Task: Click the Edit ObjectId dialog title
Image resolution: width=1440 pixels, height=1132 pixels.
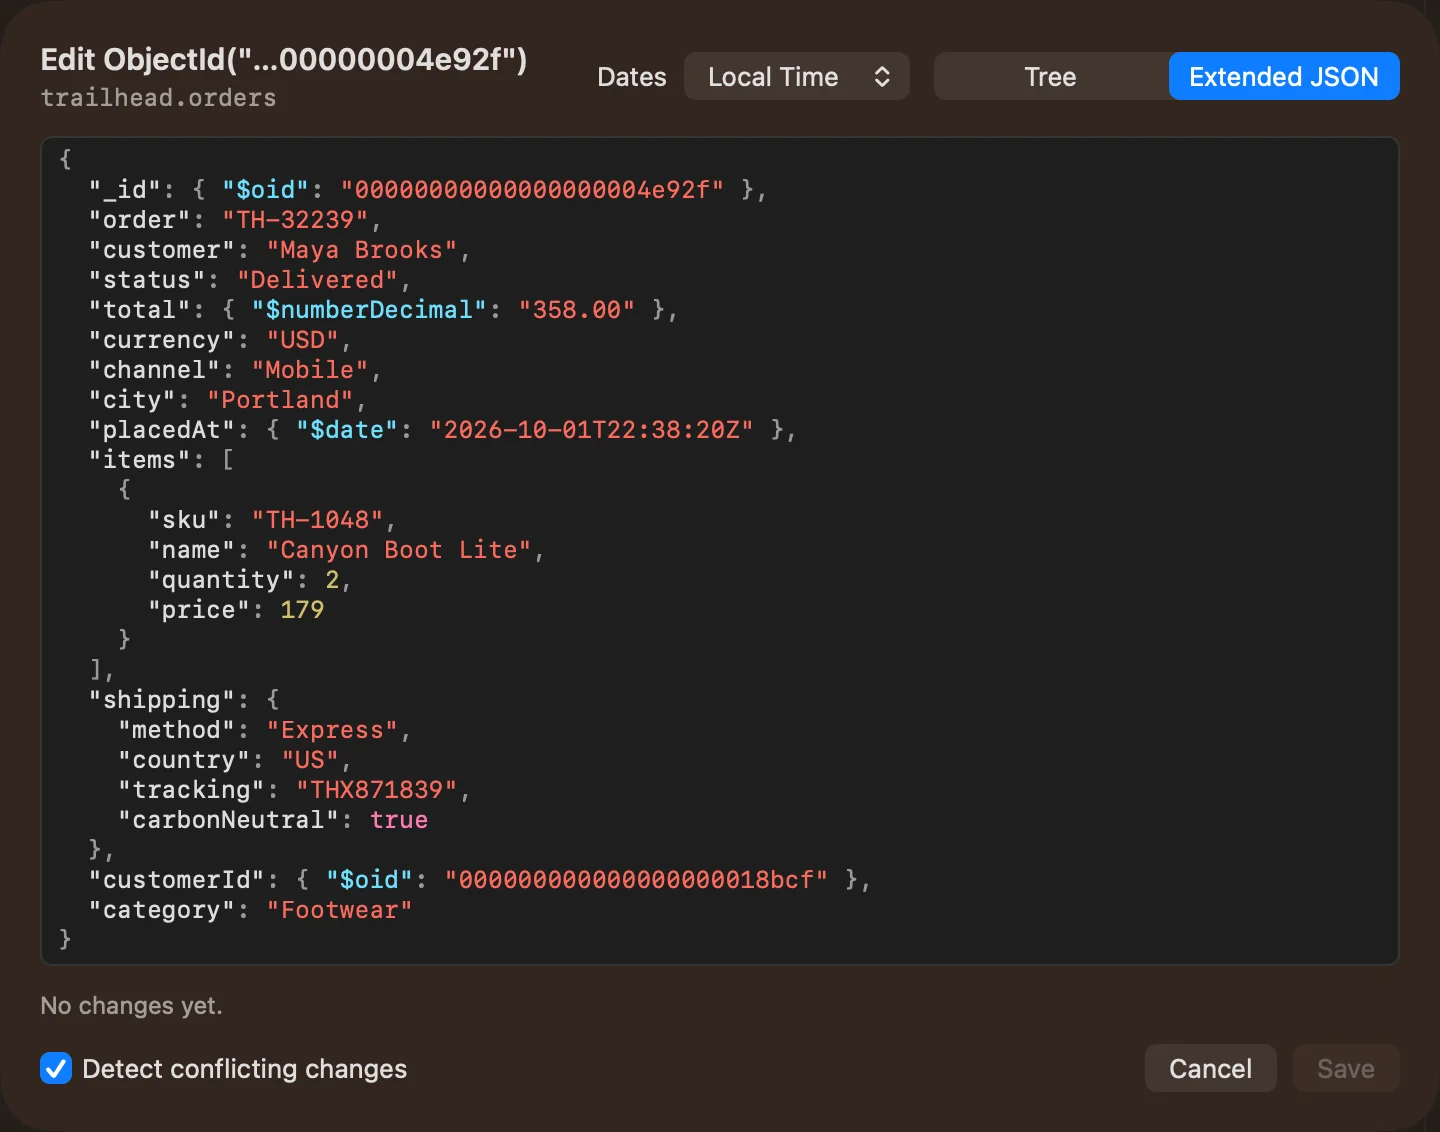Action: 284,59
